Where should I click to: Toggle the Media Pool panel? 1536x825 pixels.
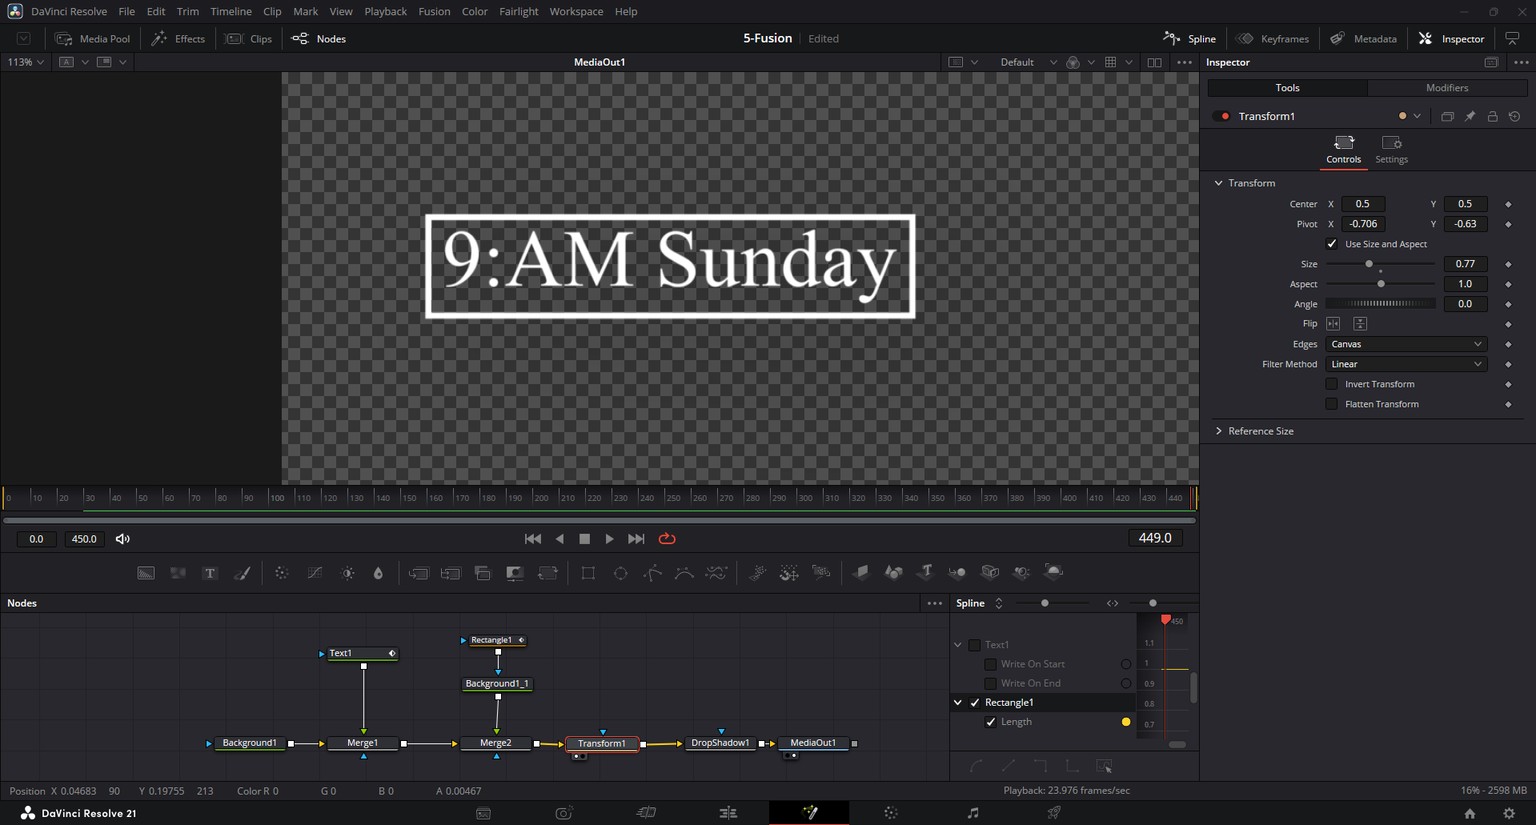pyautogui.click(x=93, y=39)
